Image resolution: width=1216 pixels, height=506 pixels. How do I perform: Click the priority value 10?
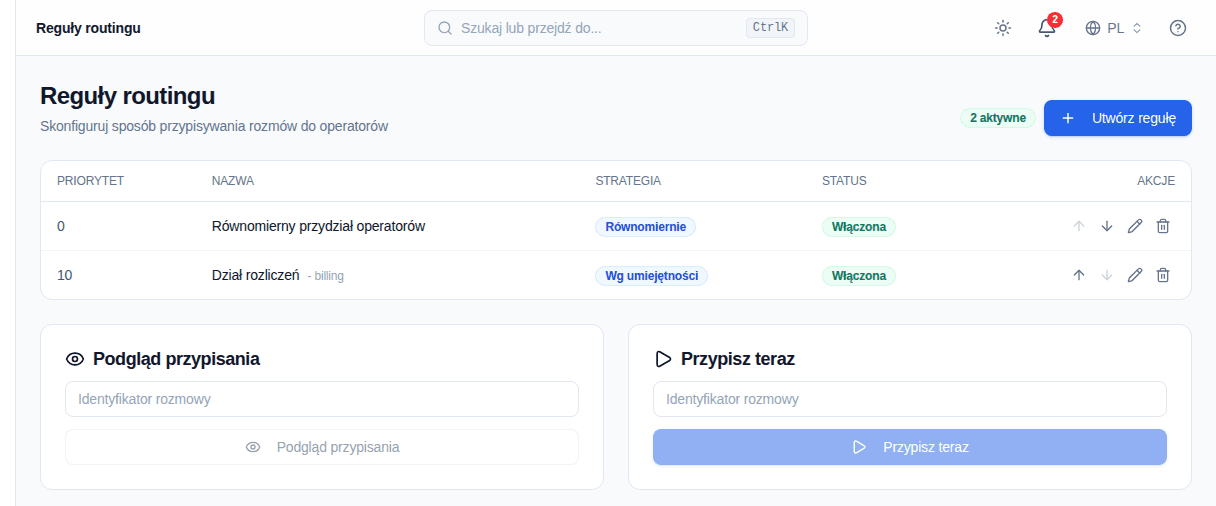tap(65, 275)
